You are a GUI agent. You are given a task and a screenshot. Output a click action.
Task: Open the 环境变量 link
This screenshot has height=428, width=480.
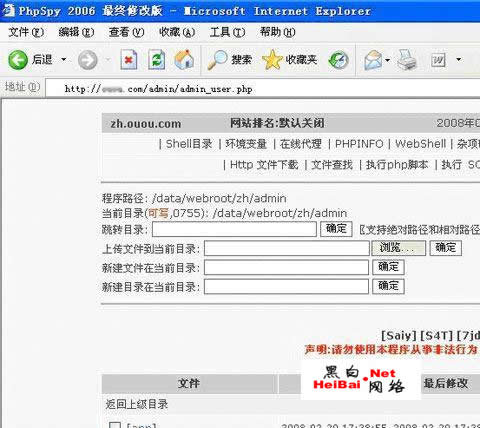click(x=246, y=144)
